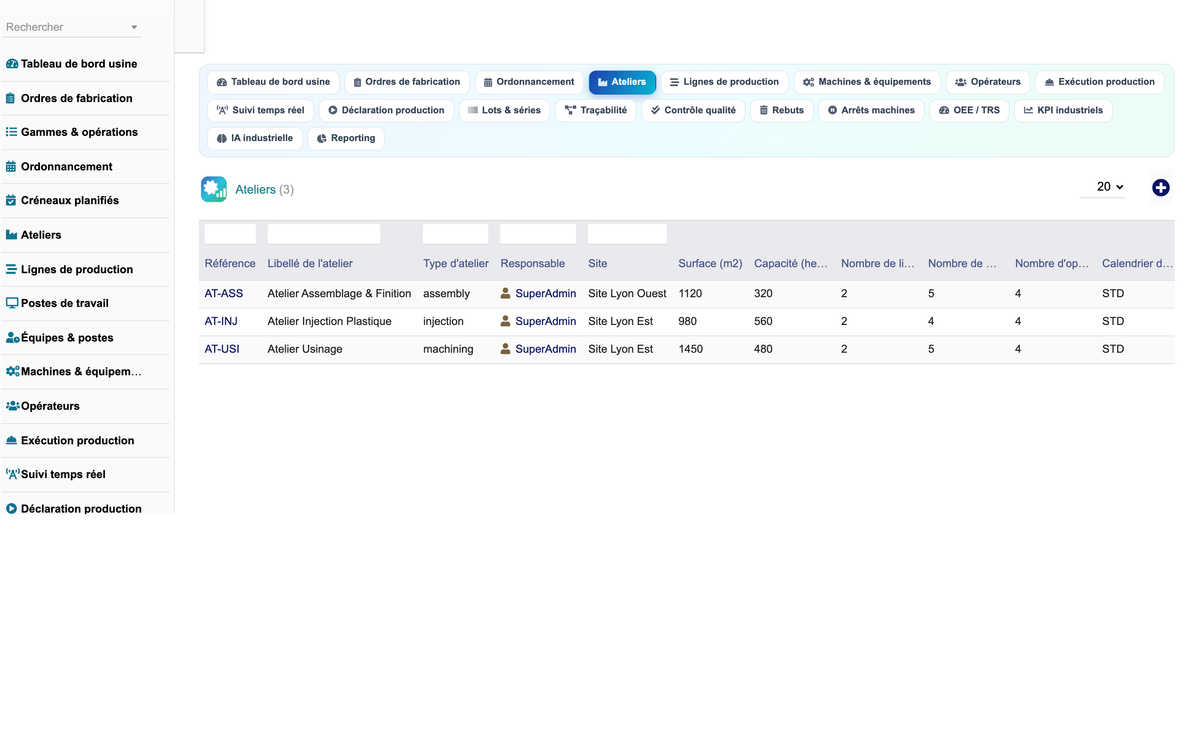Screen dimensions: 1200x743
Task: Click SuperAdmin link in Atelier Injection row
Action: click(x=546, y=321)
